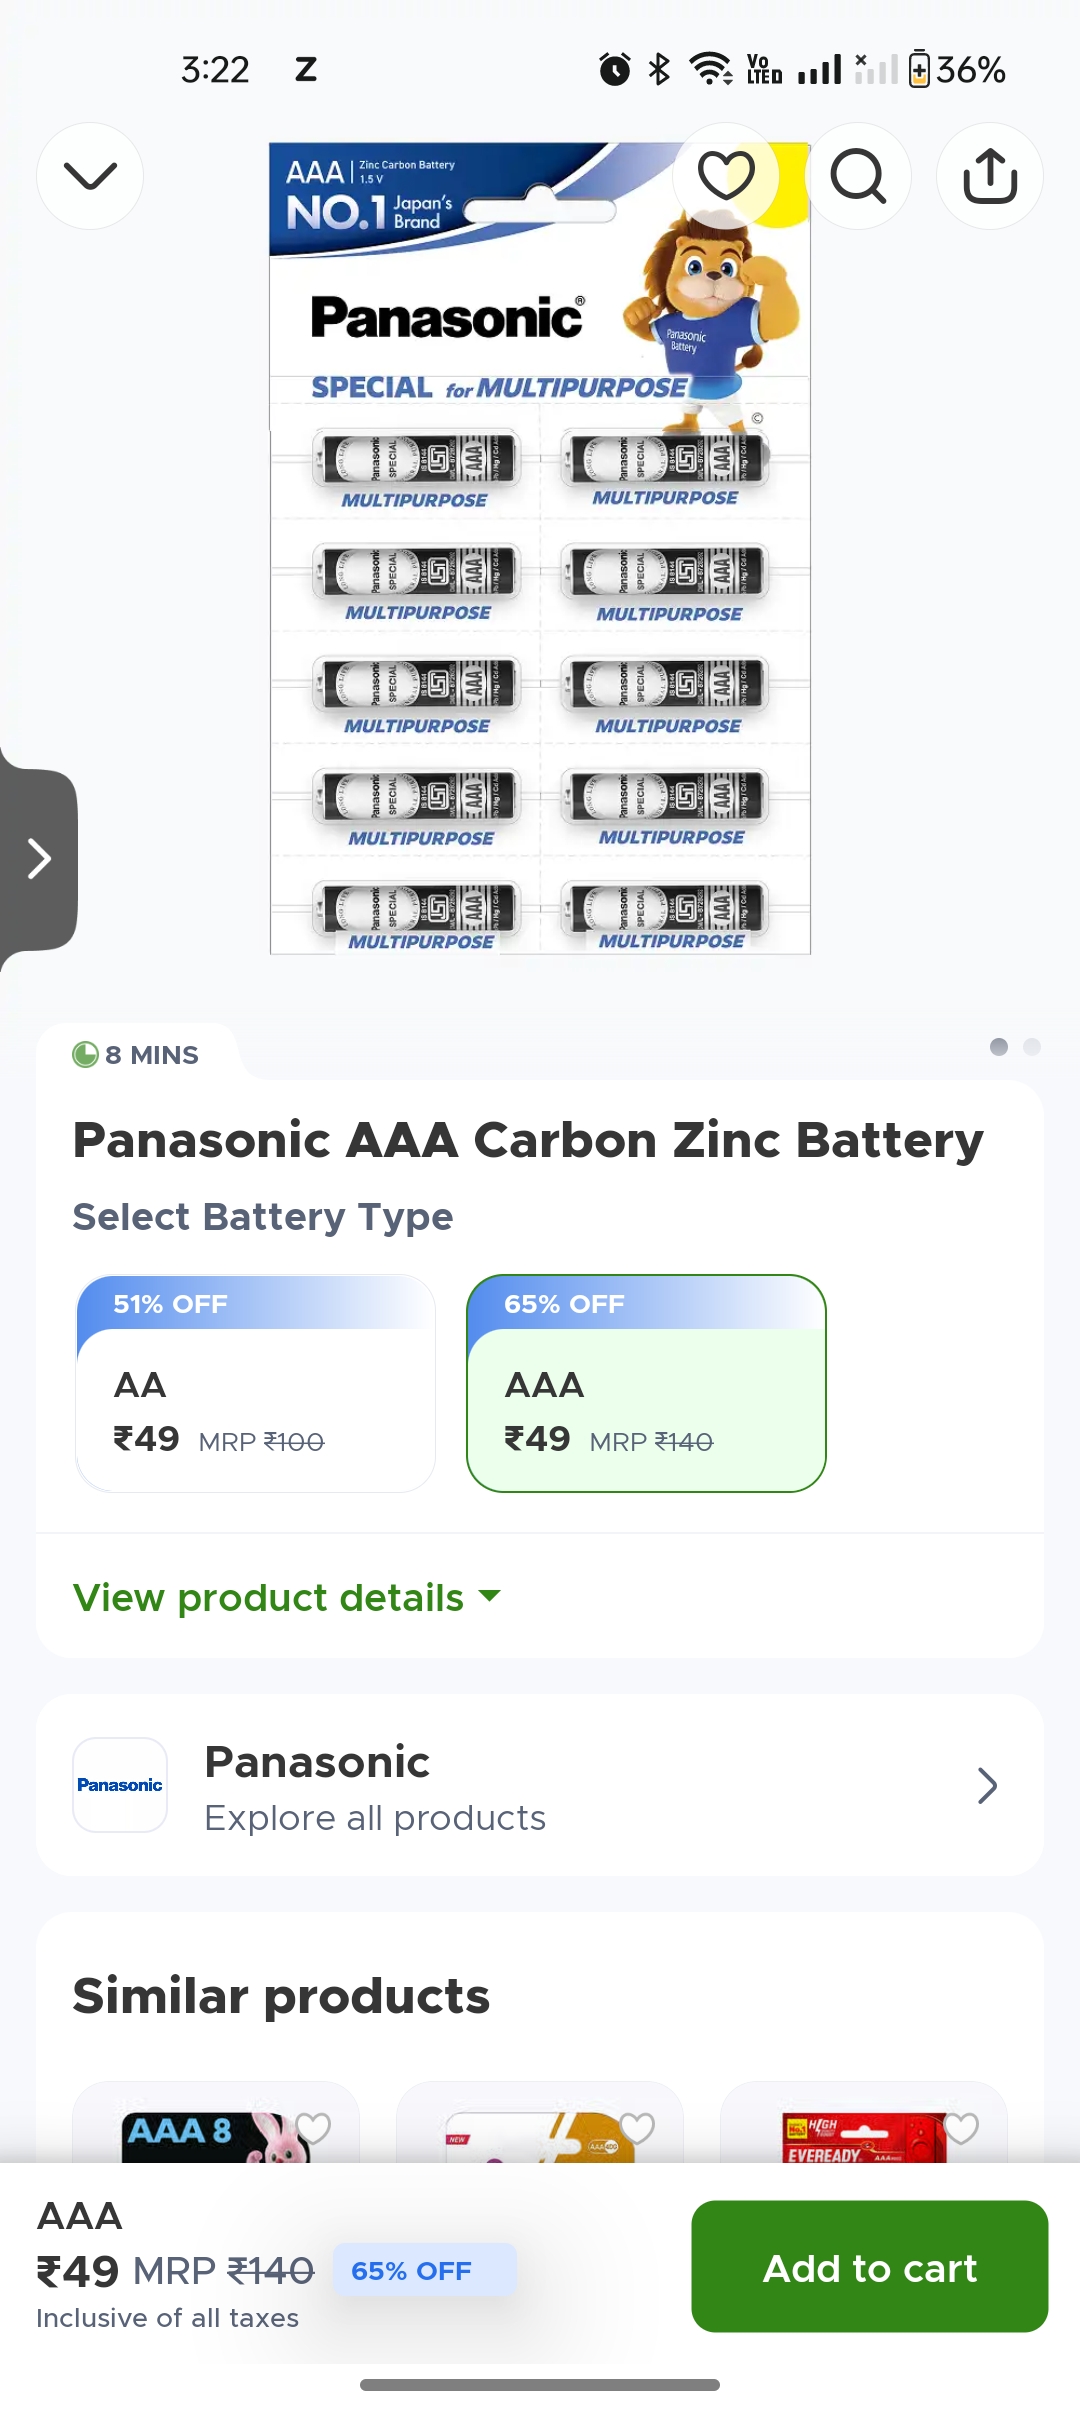This screenshot has width=1080, height=2412.
Task: Open Explore all products chevron arrow
Action: (987, 1785)
